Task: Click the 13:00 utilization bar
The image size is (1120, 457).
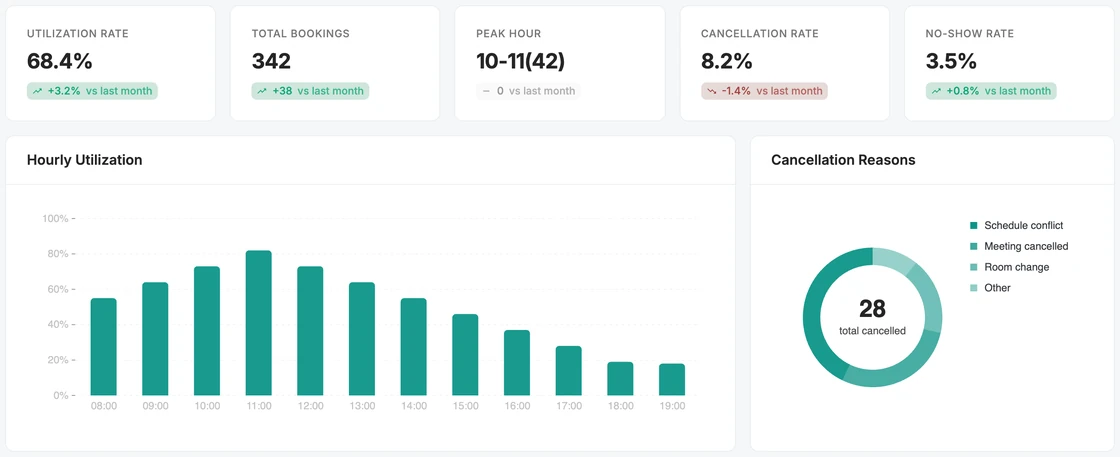Action: click(x=361, y=338)
